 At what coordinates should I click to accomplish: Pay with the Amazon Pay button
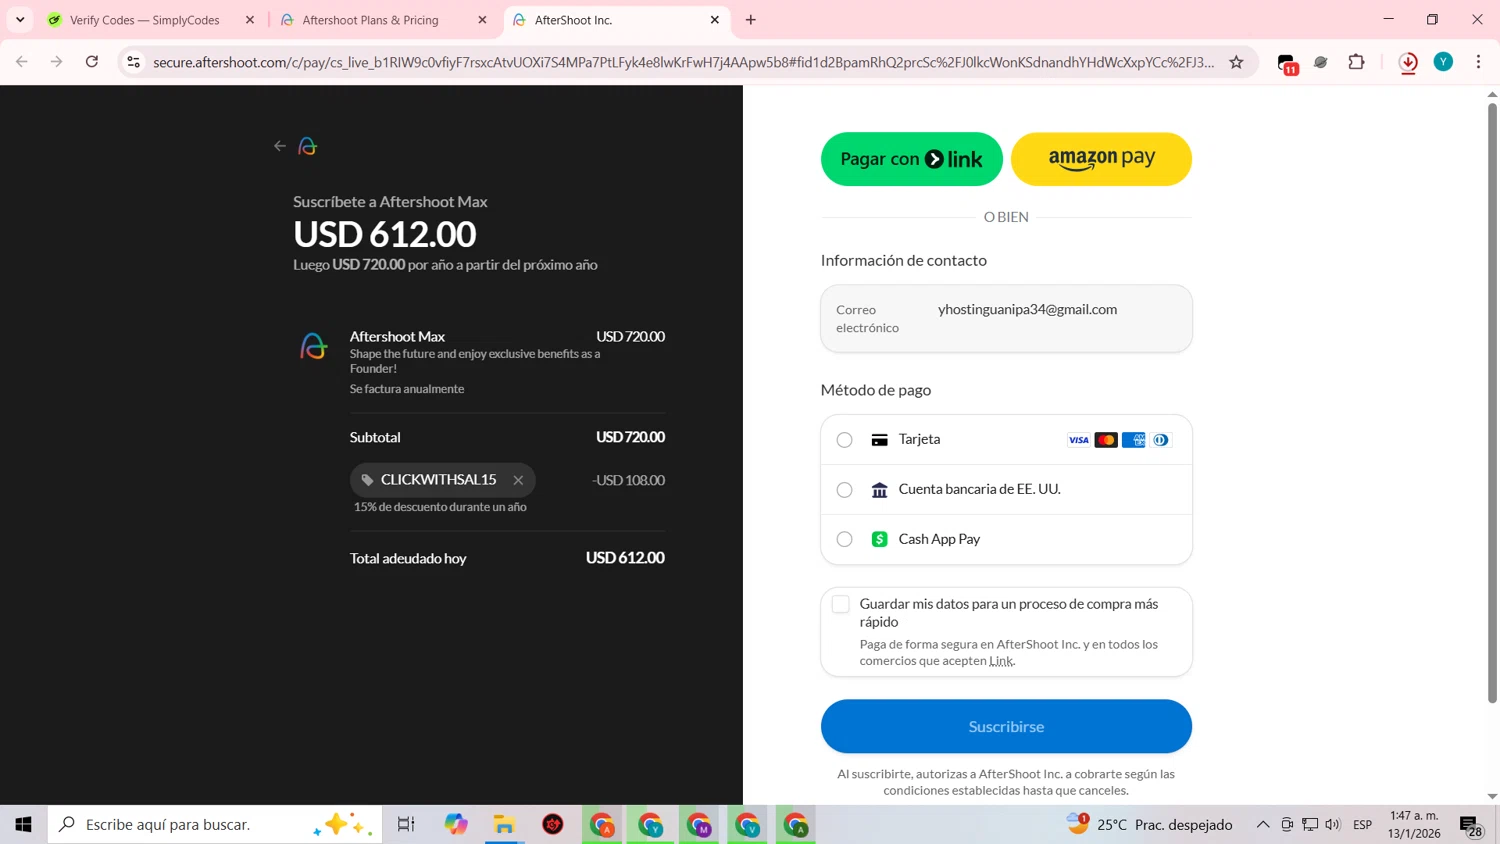tap(1101, 159)
